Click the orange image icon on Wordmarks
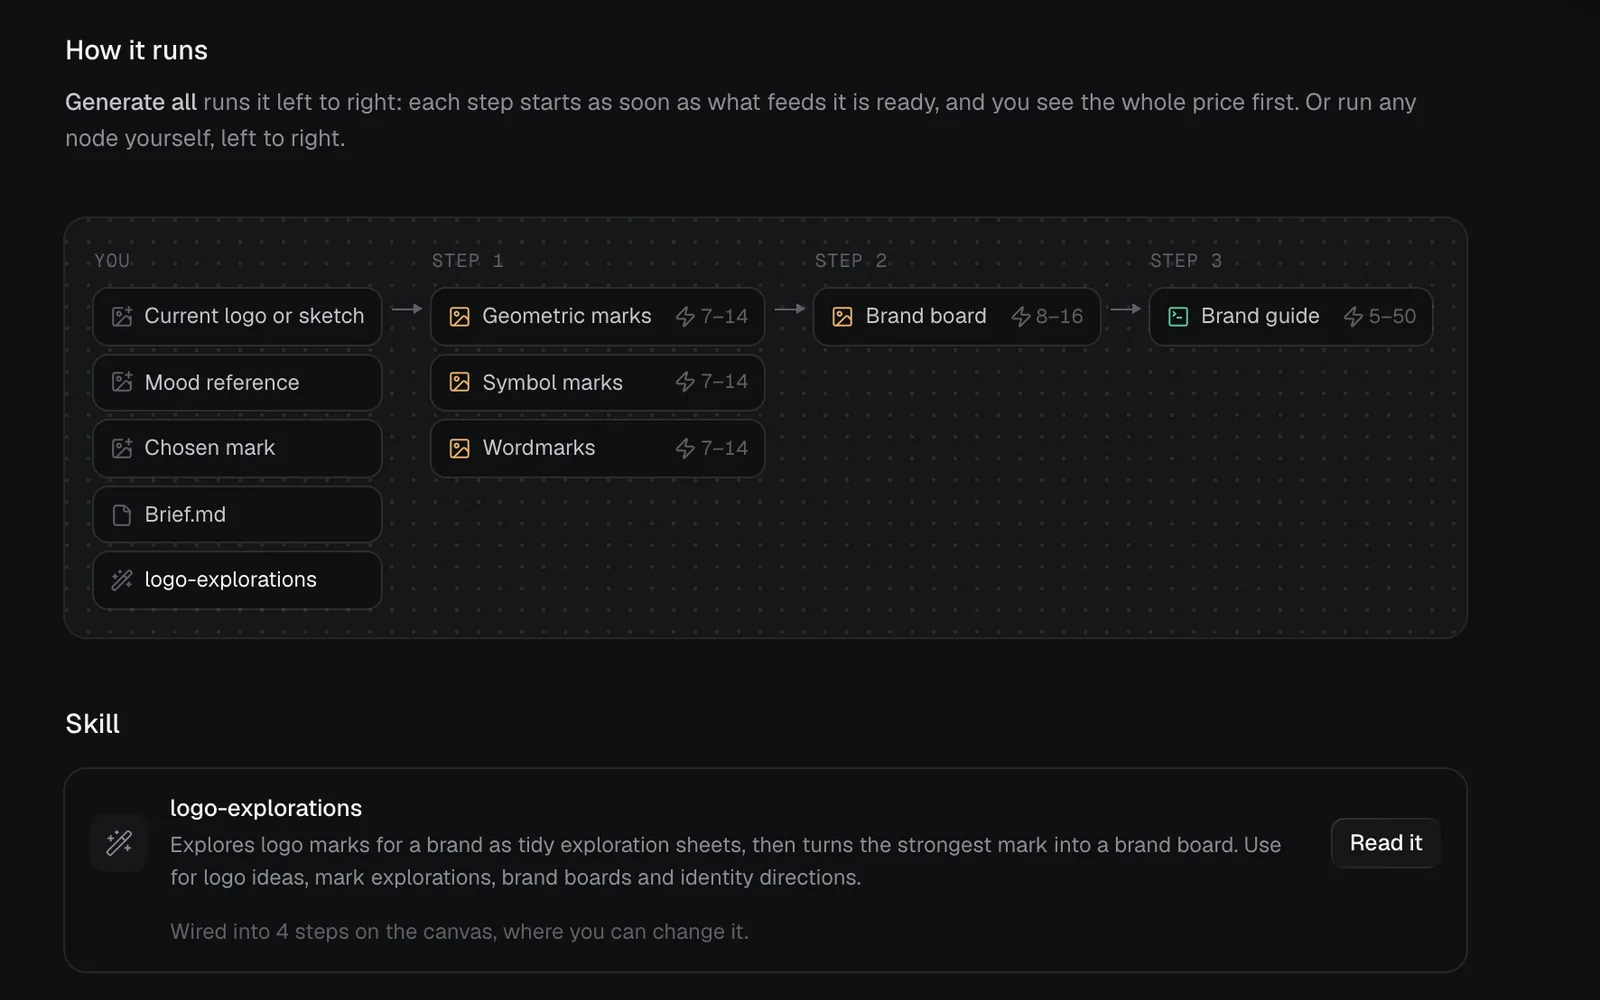Viewport: 1600px width, 1000px height. coord(460,448)
